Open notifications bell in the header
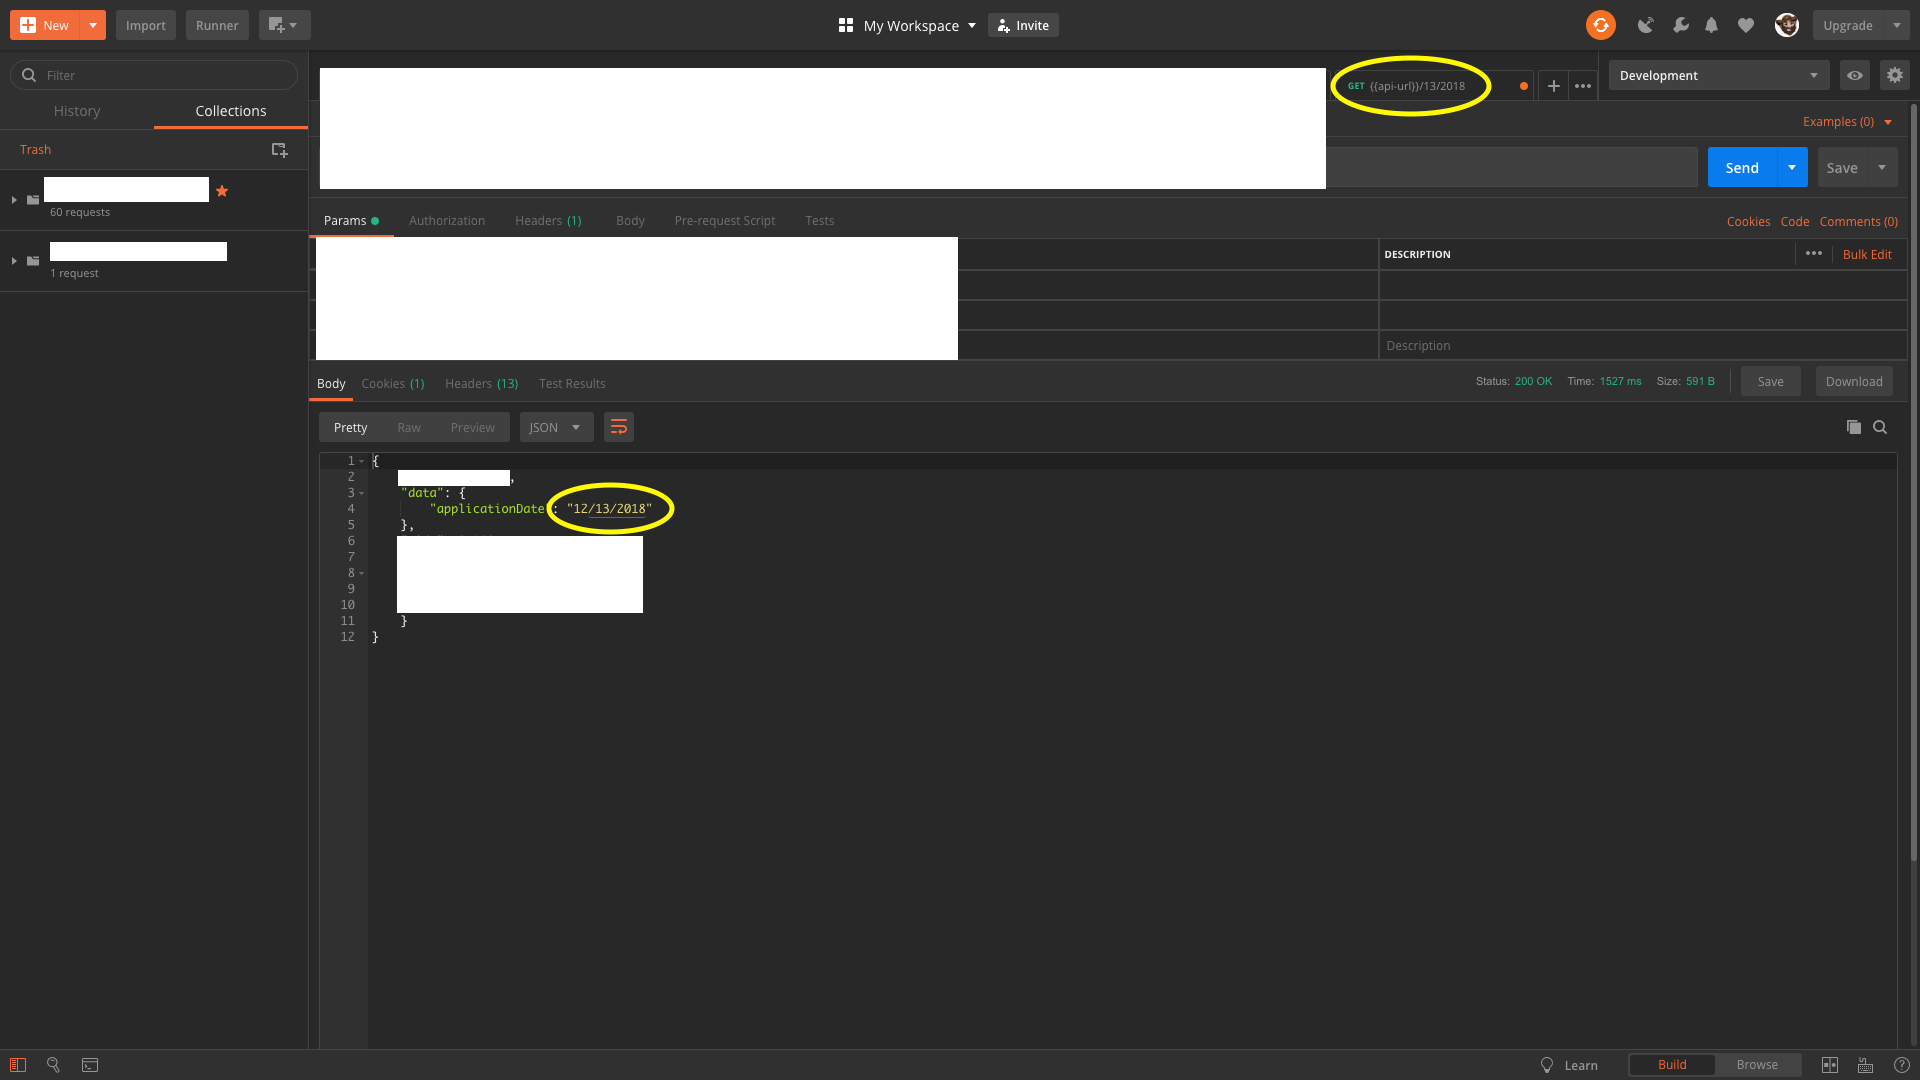 tap(1711, 25)
